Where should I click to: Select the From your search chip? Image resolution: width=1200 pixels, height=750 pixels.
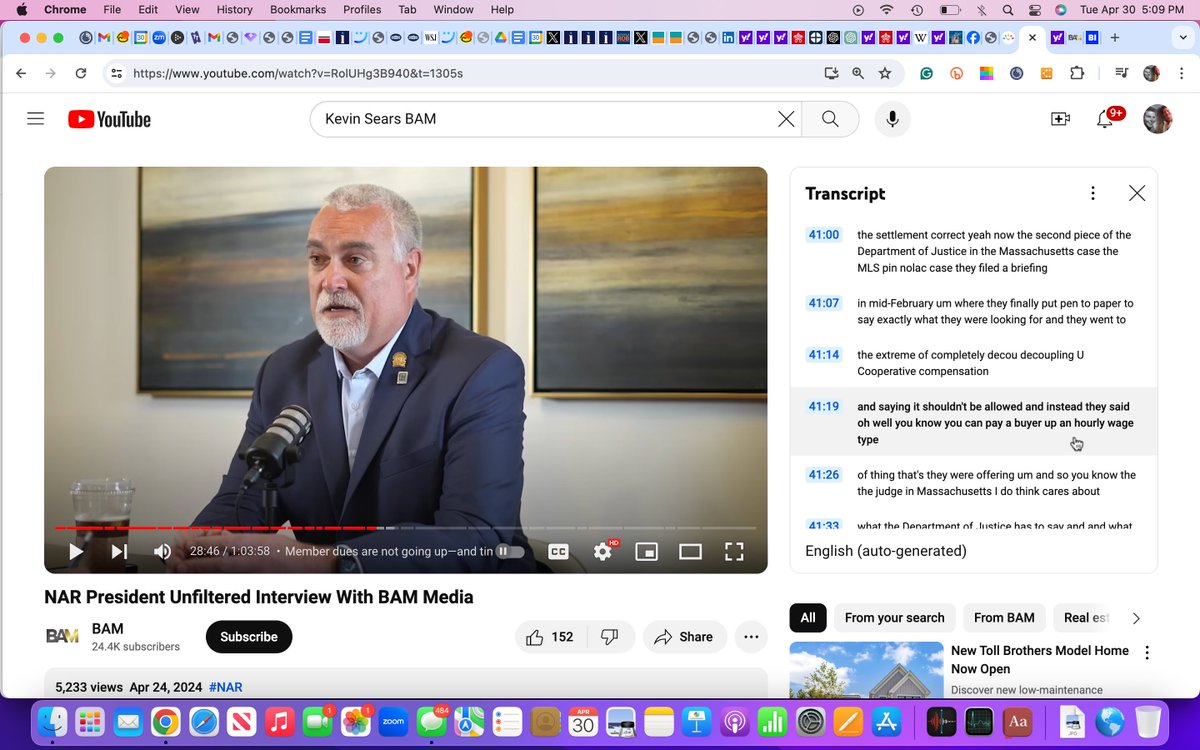pyautogui.click(x=895, y=618)
